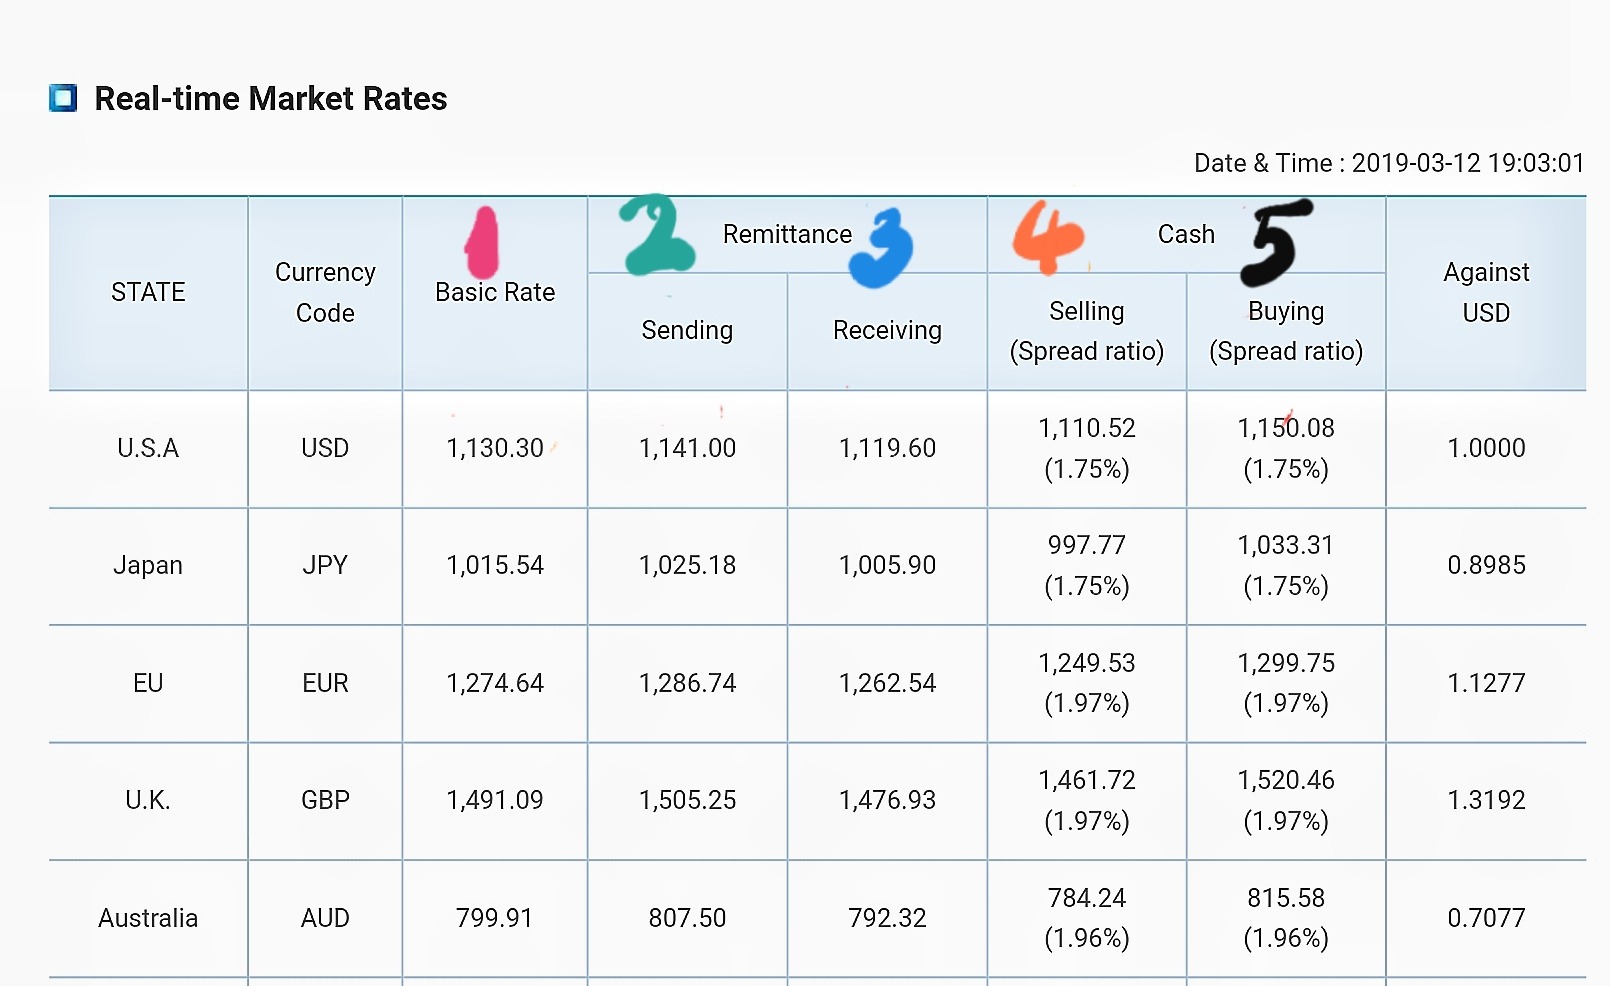
Task: Click the Receiving column header
Action: point(887,330)
